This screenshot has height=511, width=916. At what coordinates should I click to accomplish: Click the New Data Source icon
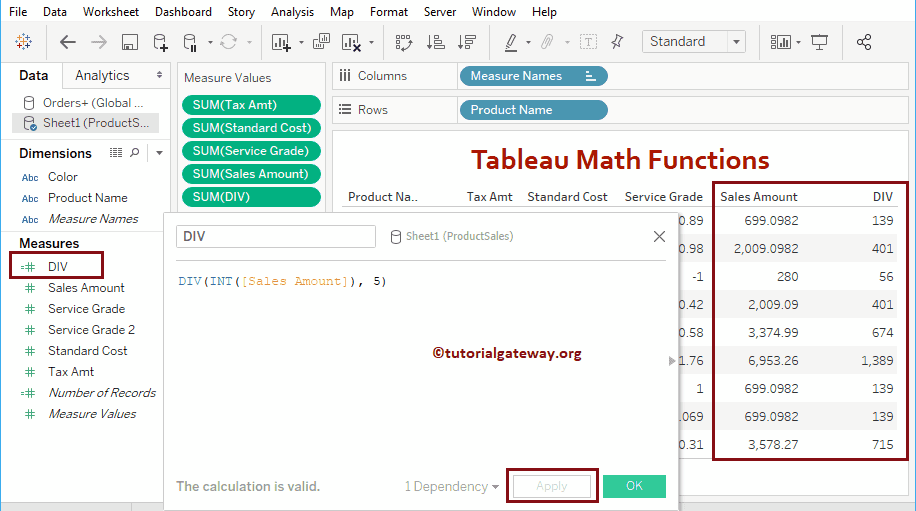tap(160, 42)
